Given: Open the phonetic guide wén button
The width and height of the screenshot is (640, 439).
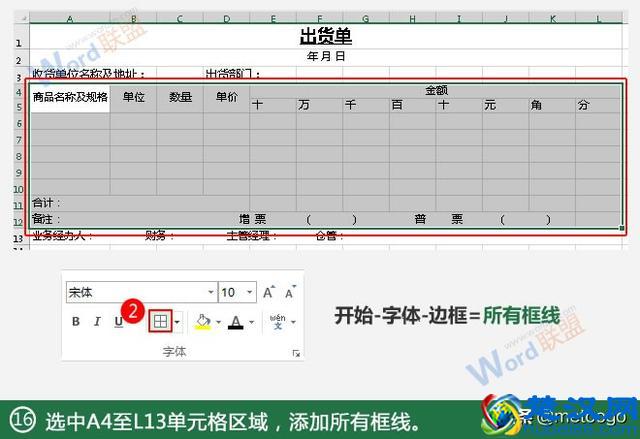Looking at the screenshot, I should (x=278, y=322).
